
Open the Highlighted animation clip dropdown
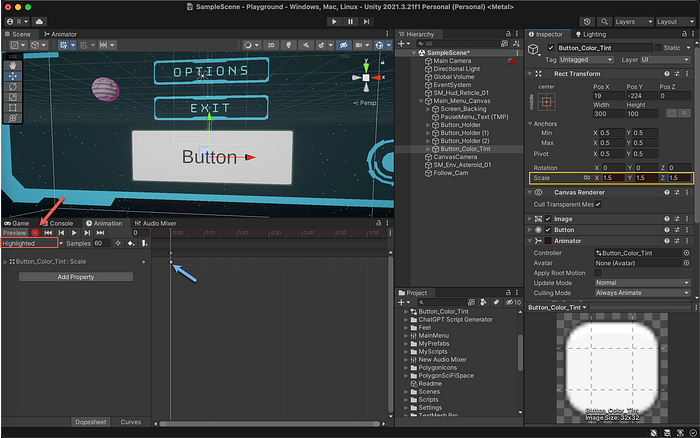pyautogui.click(x=32, y=243)
